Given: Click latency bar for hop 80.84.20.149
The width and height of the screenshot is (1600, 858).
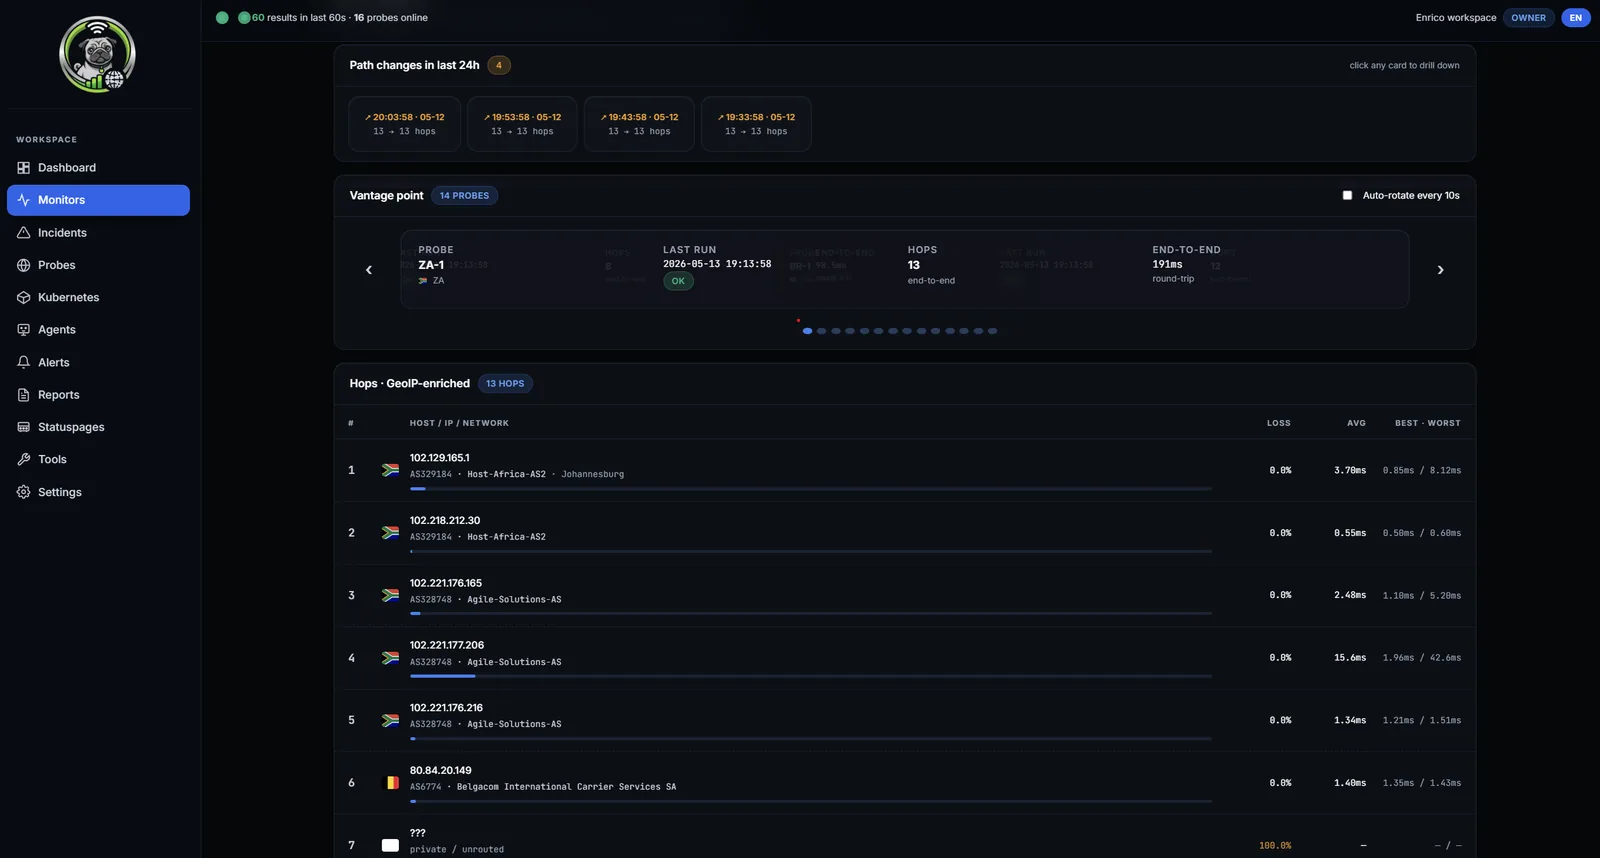Looking at the screenshot, I should [x=811, y=801].
